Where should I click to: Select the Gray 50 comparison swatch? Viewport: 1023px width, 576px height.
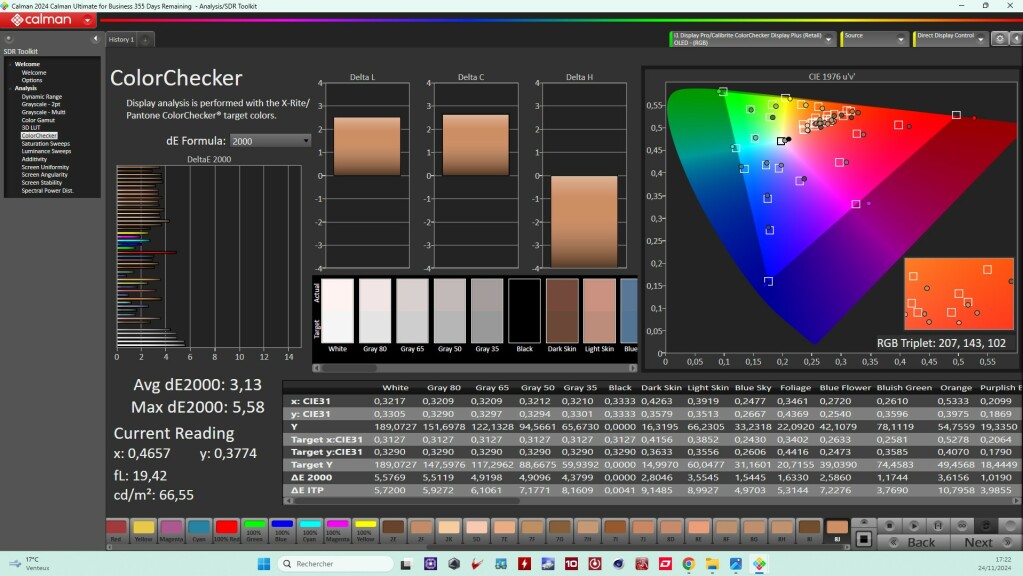coord(450,311)
